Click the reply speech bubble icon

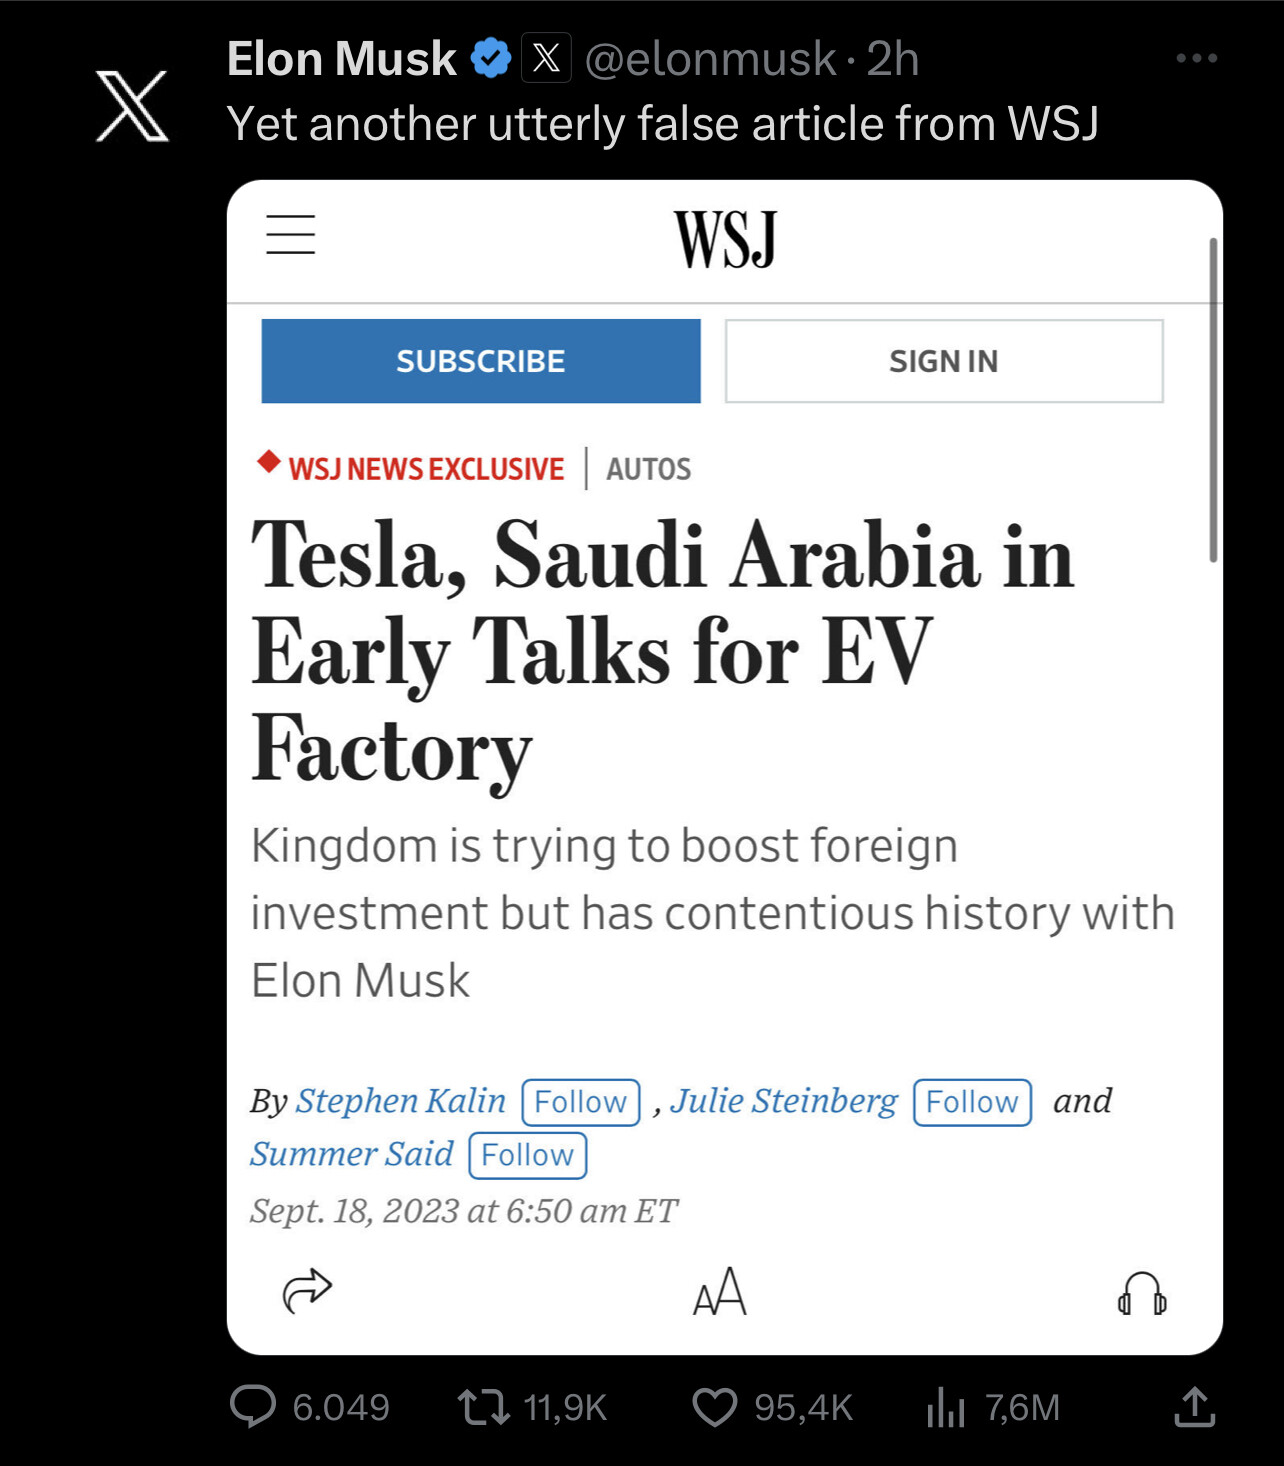(253, 1406)
